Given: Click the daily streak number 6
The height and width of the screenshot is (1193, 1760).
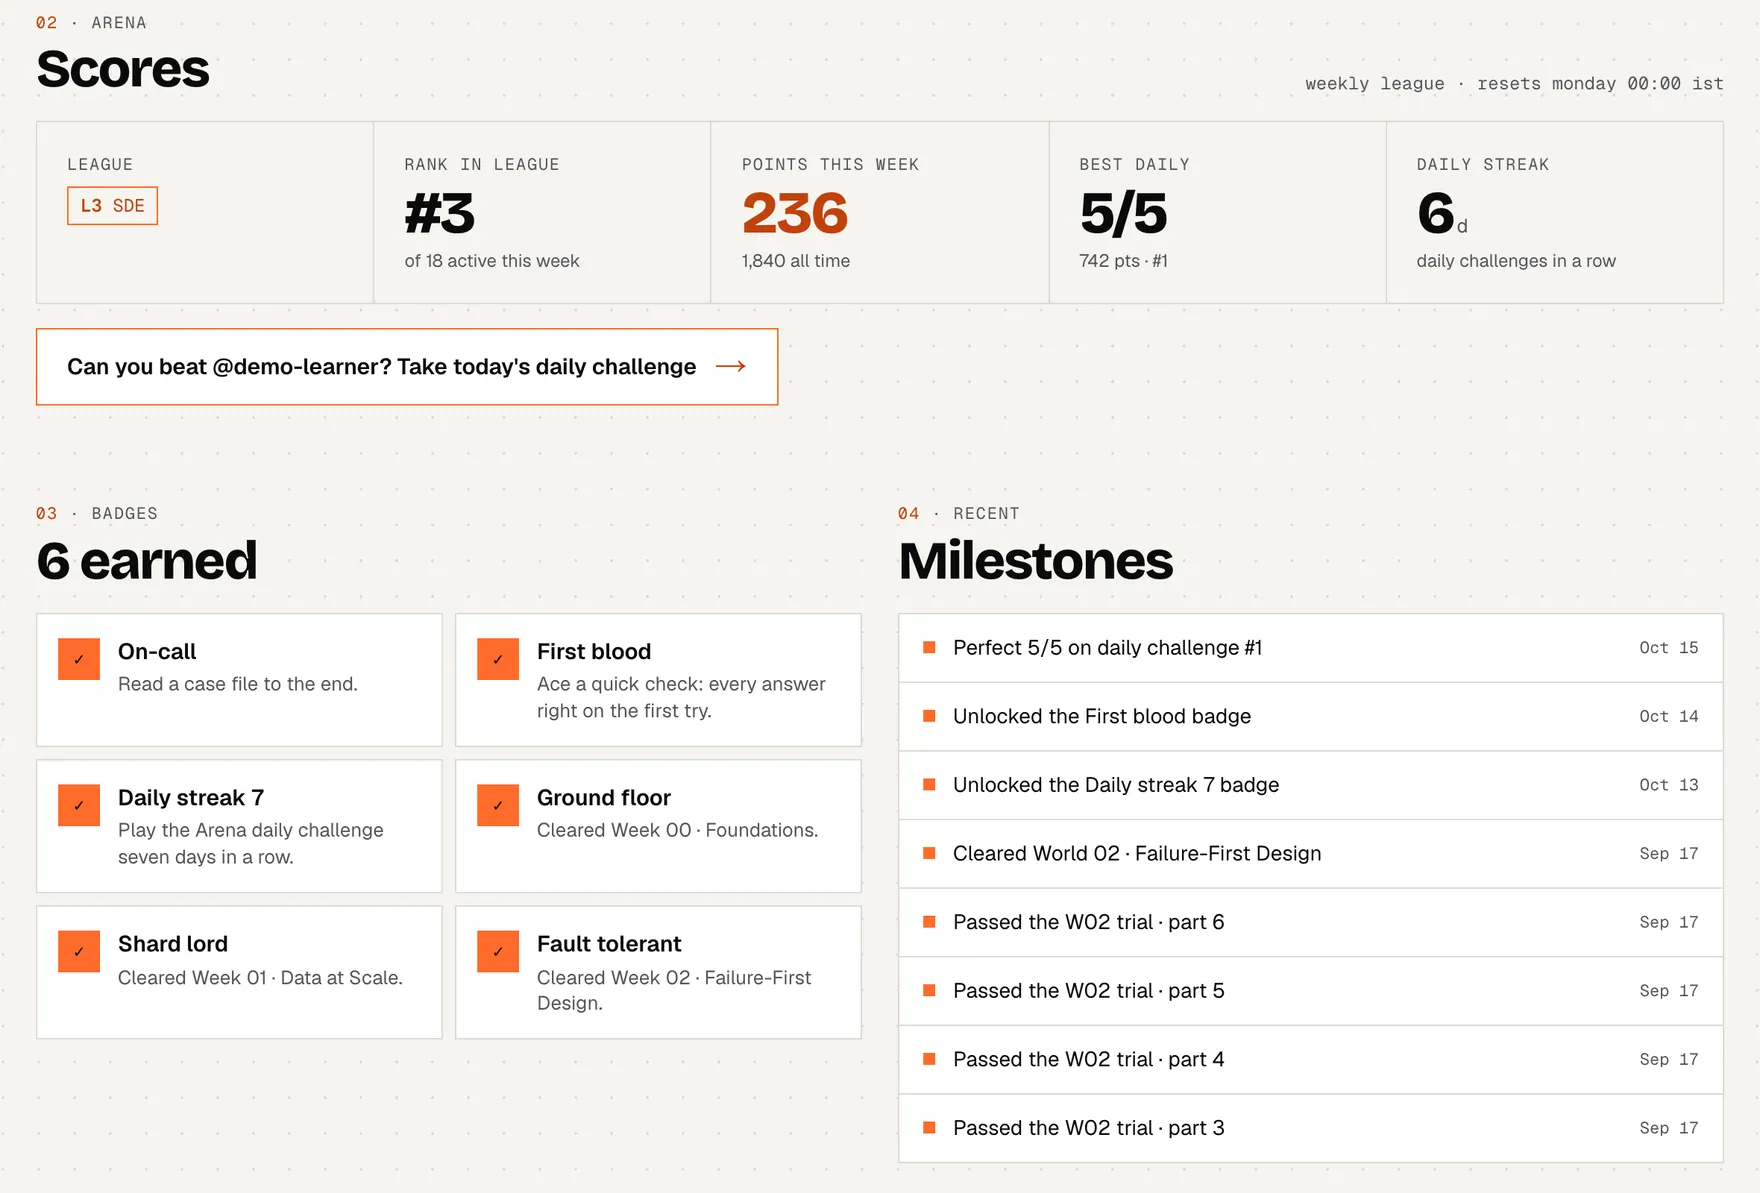Looking at the screenshot, I should point(1436,214).
